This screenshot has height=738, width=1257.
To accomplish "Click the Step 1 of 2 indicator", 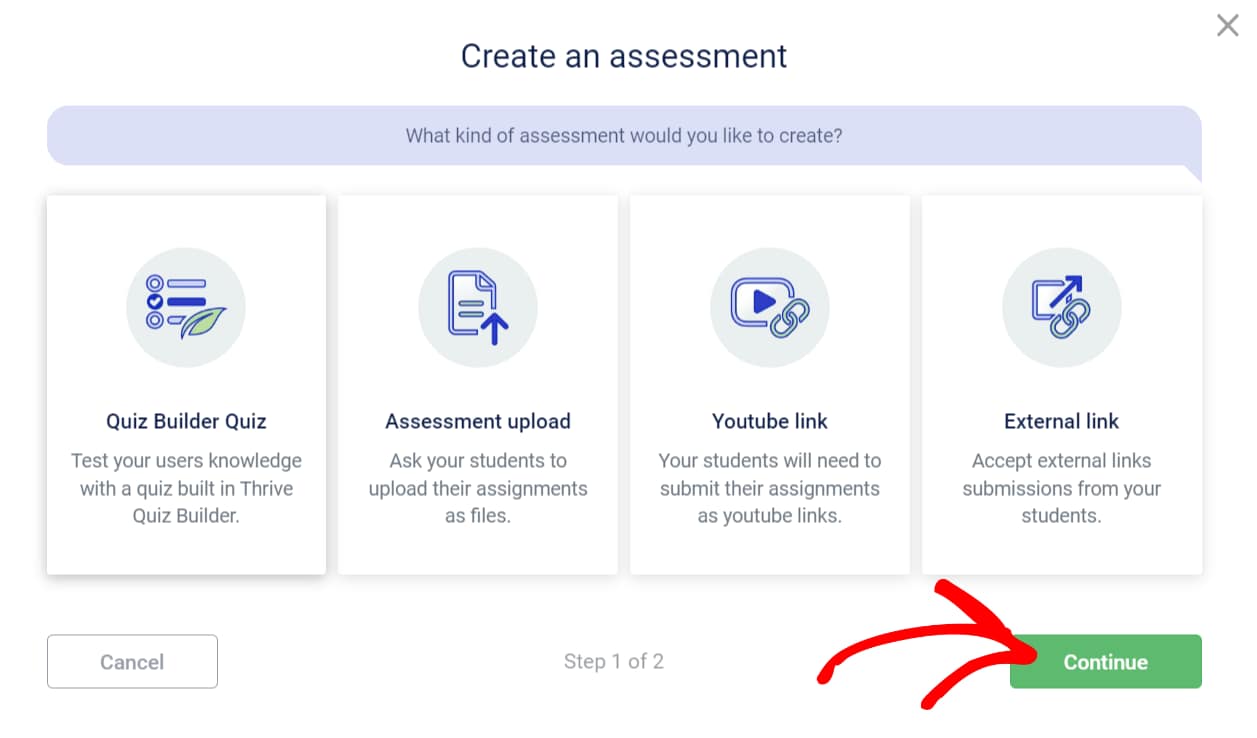I will tap(614, 661).
